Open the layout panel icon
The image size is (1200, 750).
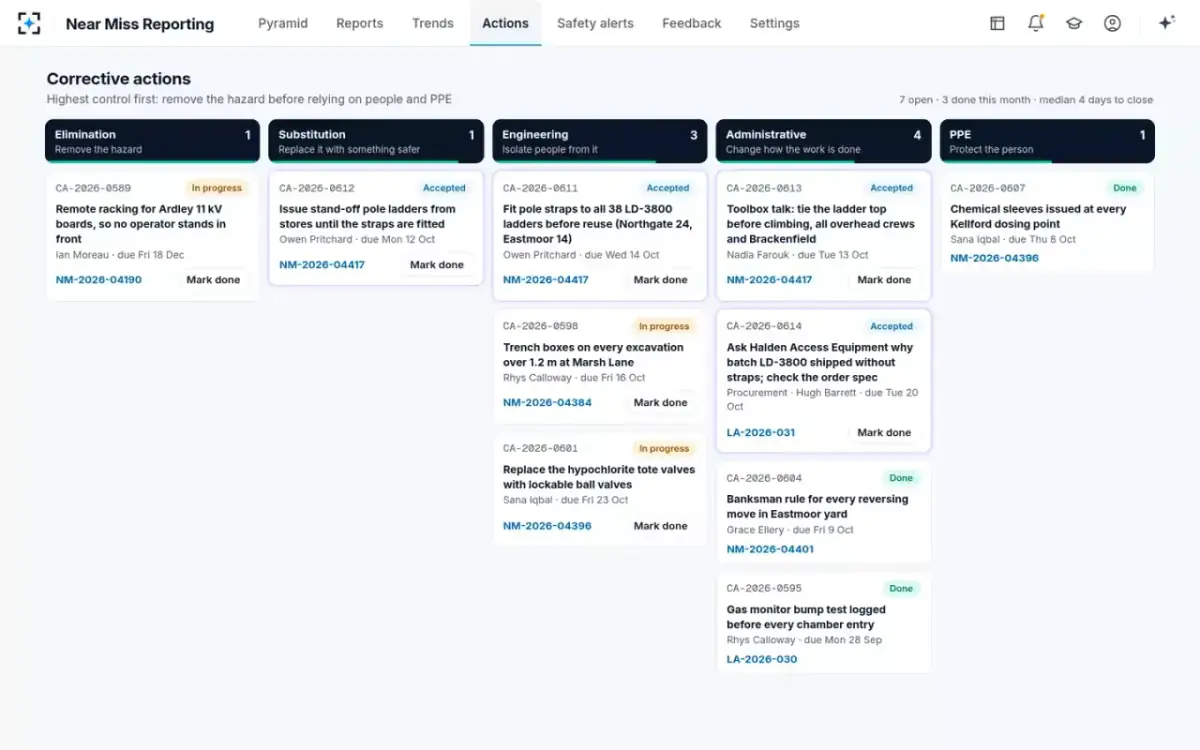(997, 23)
